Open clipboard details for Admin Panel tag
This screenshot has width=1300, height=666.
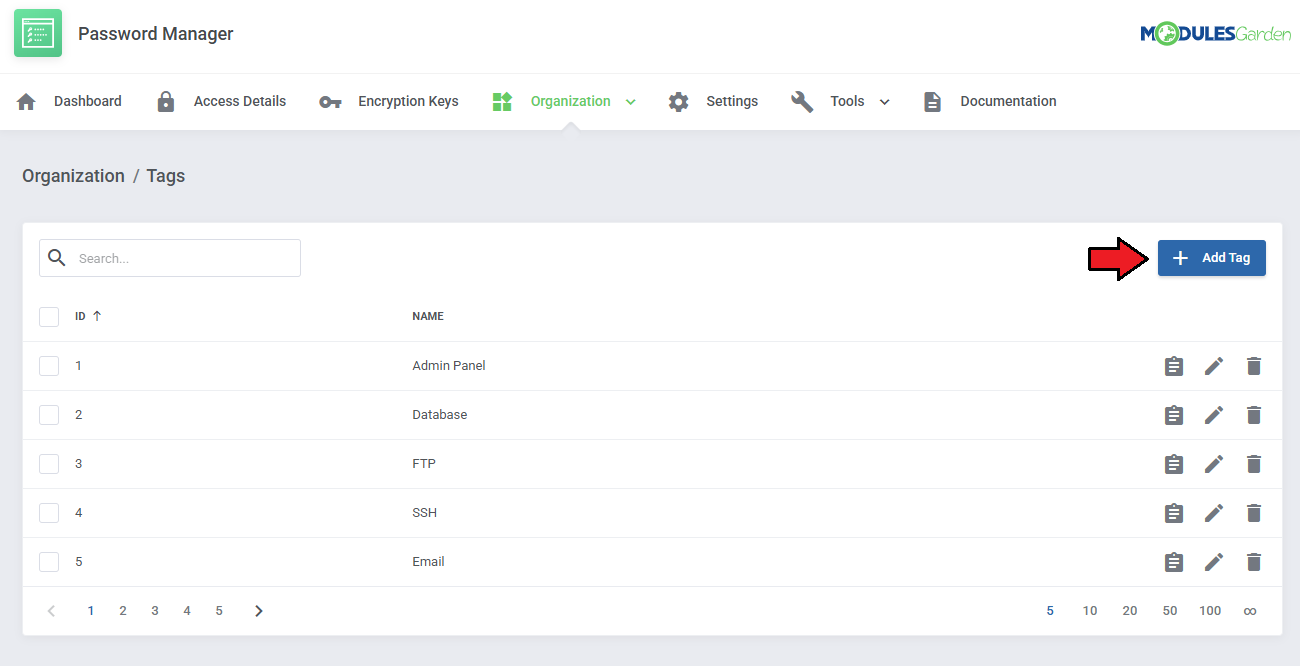click(x=1174, y=366)
